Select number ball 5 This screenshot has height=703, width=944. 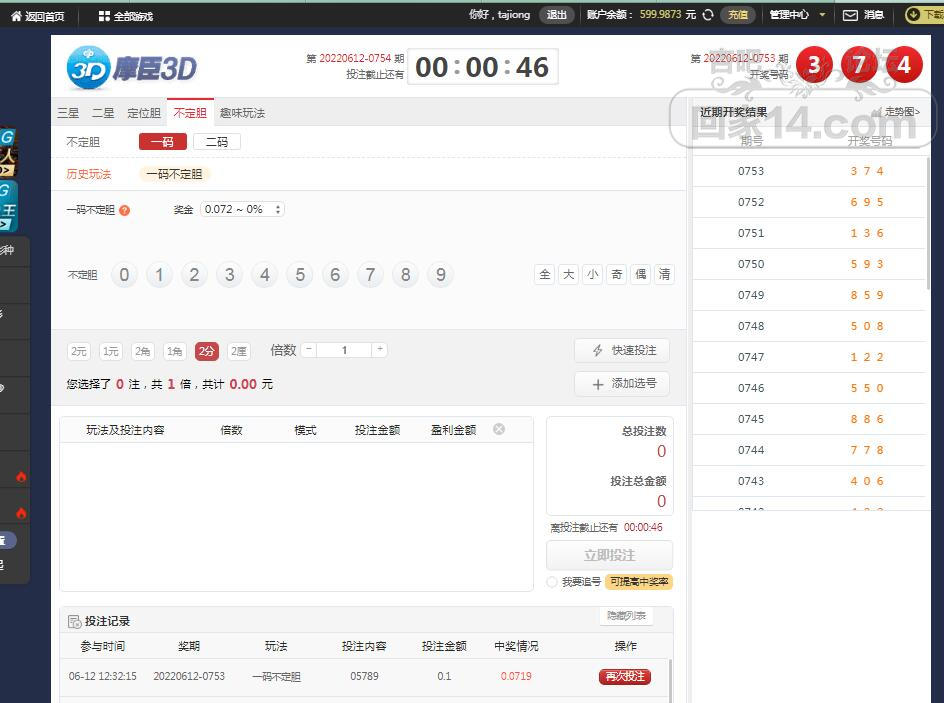[x=300, y=275]
